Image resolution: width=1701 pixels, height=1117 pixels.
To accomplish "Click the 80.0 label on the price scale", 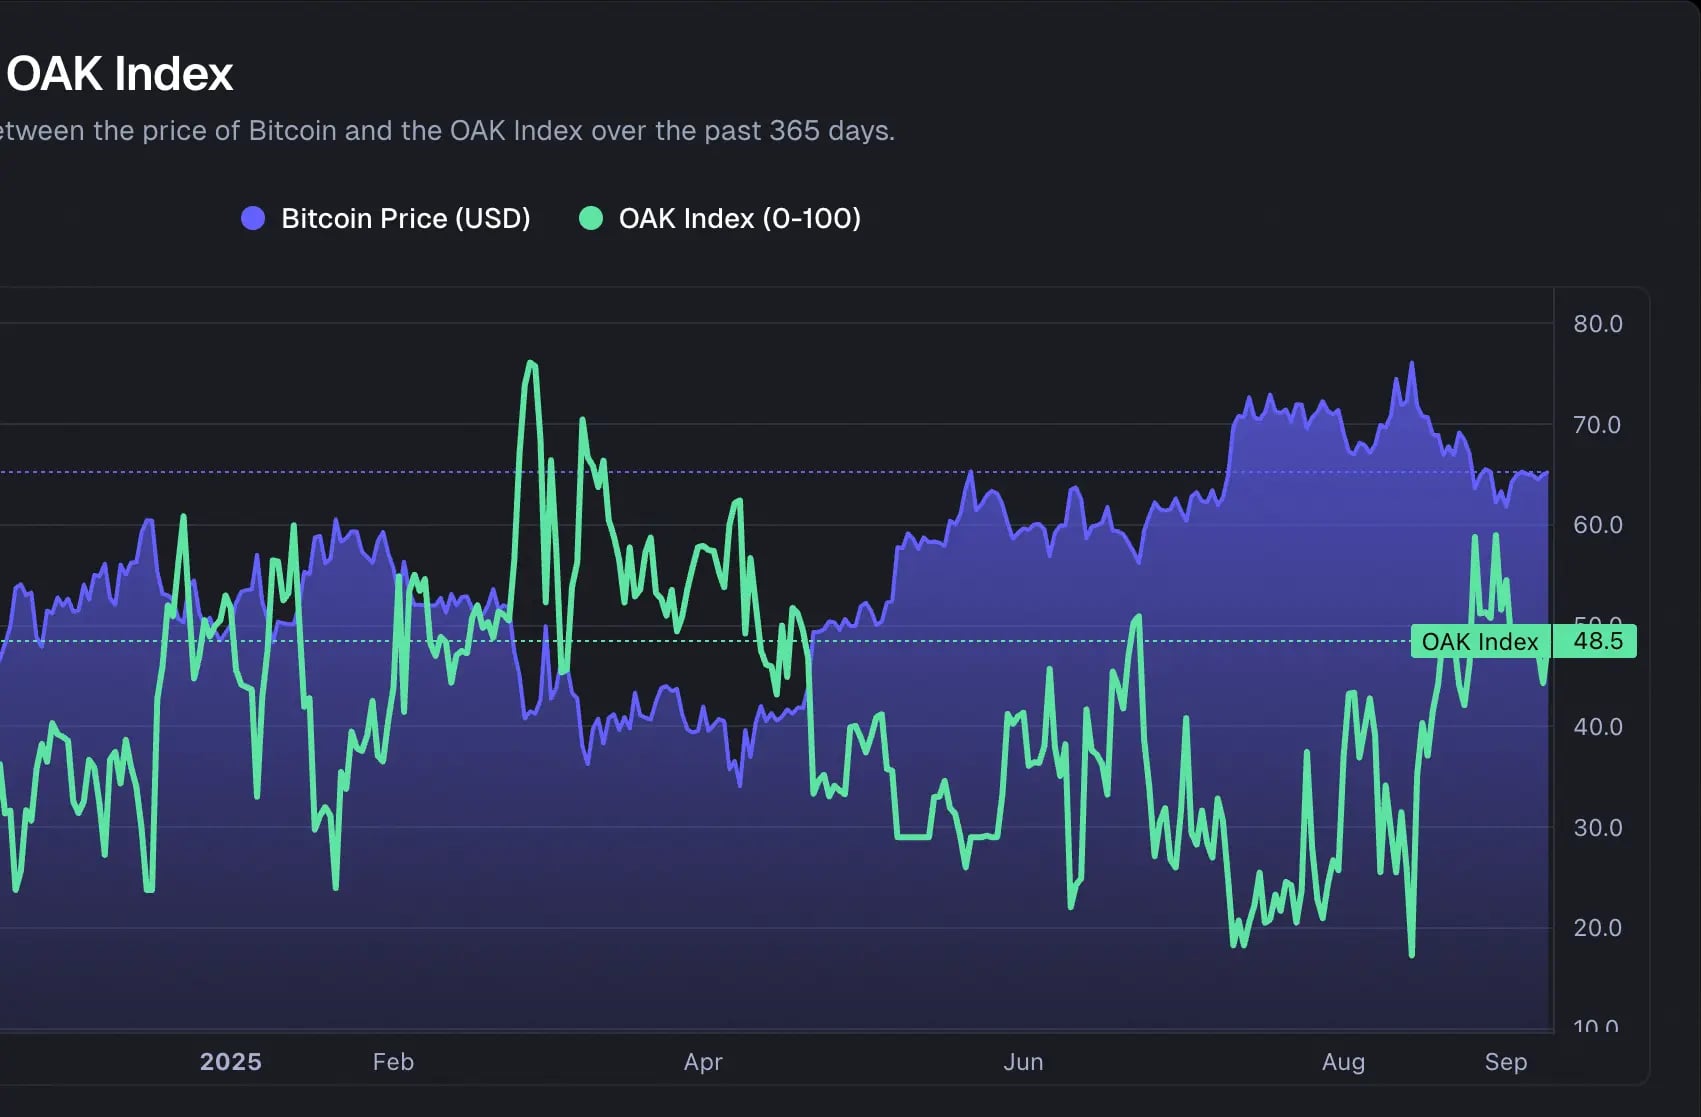I will point(1597,324).
